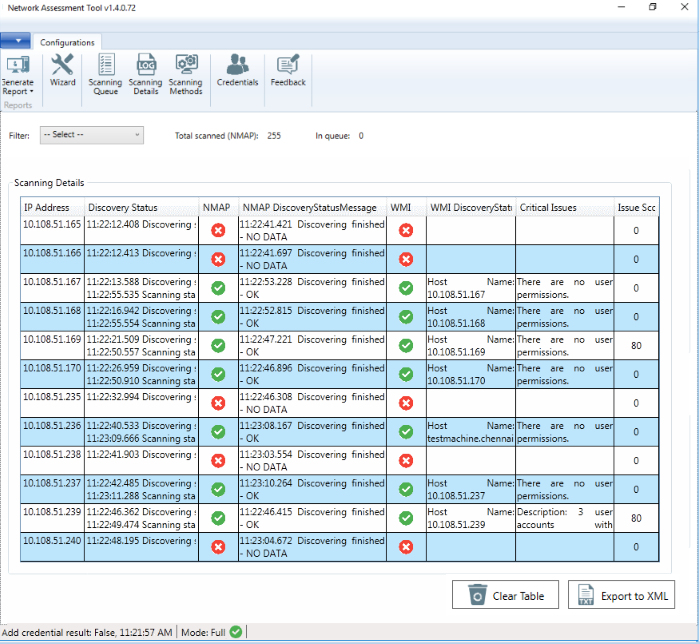Click the NMAP failed icon for 10.108.51.165
The width and height of the screenshot is (700, 644).
(218, 230)
